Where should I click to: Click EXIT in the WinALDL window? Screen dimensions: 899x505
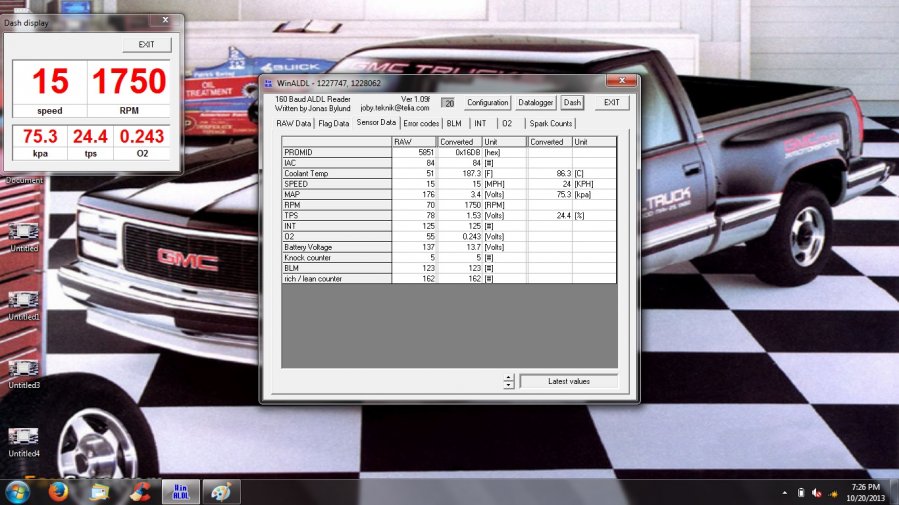point(612,103)
